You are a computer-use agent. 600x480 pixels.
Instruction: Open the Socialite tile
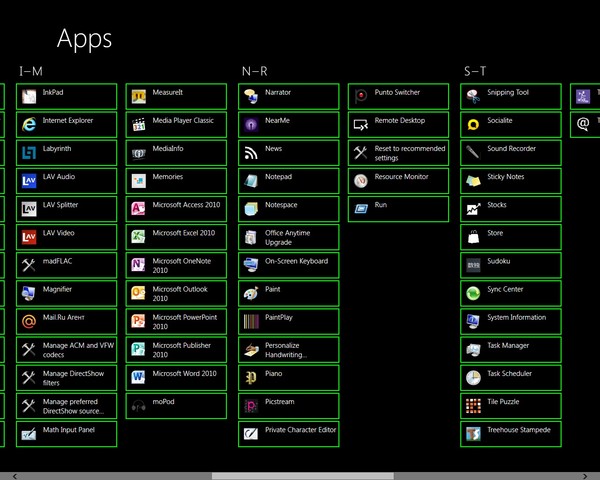point(511,125)
